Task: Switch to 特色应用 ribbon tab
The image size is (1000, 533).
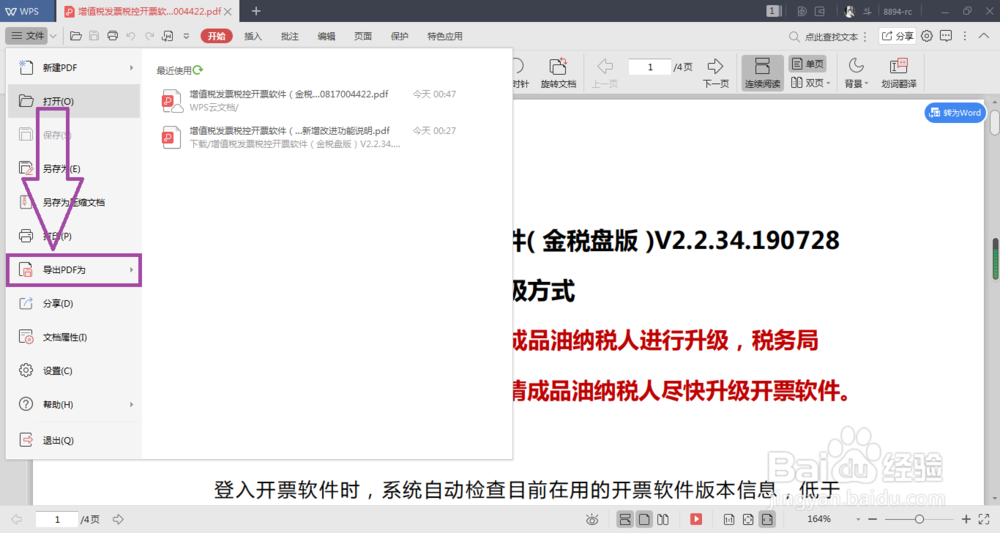Action: click(445, 36)
